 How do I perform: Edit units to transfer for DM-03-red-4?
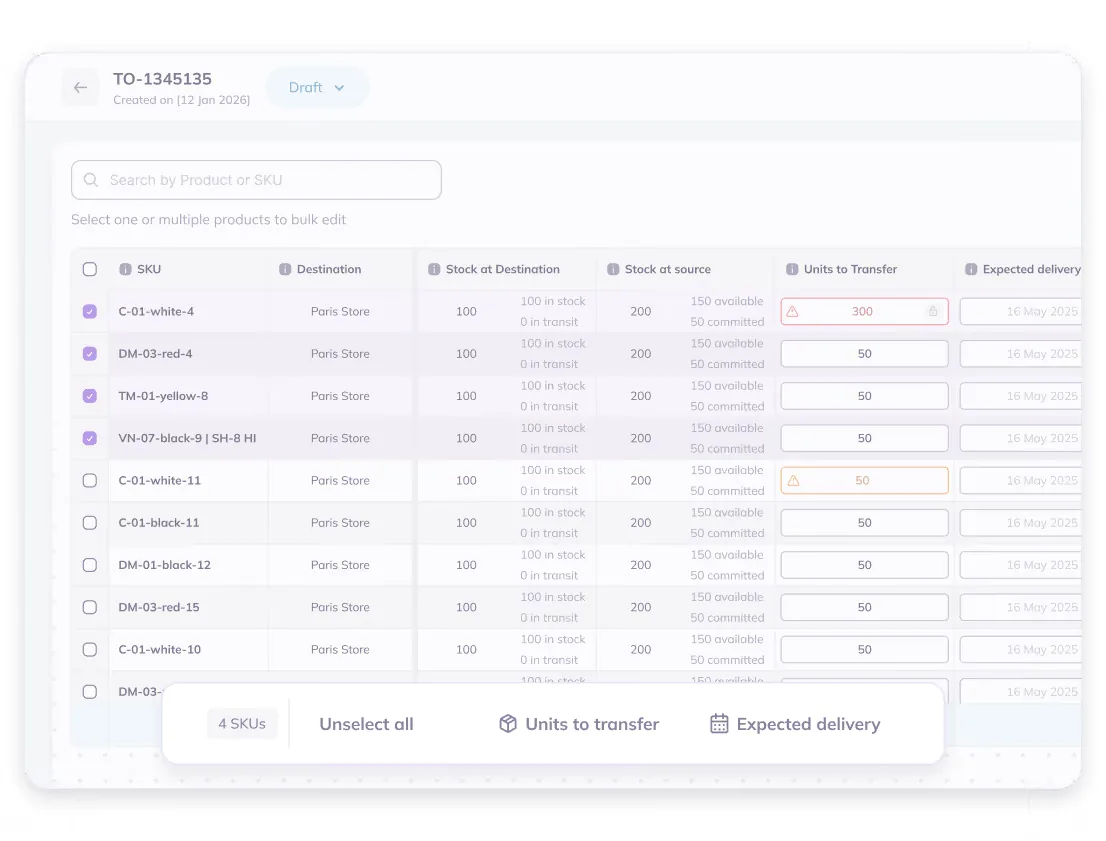(864, 353)
